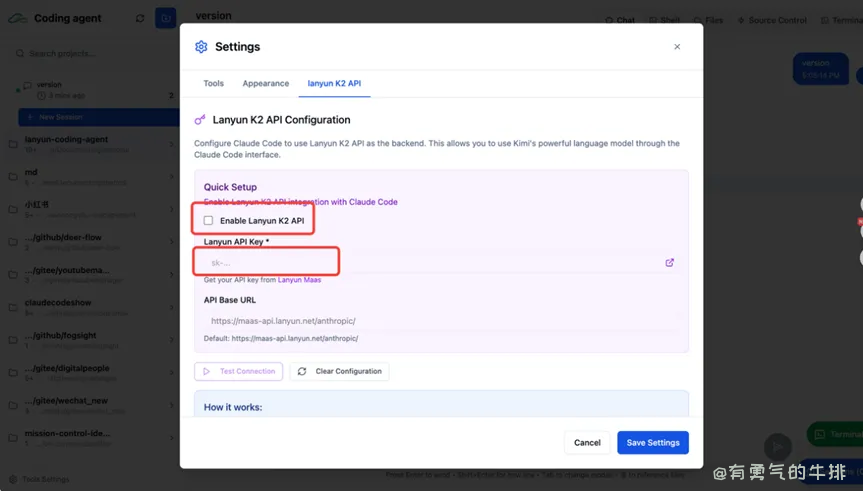Edit the API Base URL field
The image size is (863, 491).
441,320
